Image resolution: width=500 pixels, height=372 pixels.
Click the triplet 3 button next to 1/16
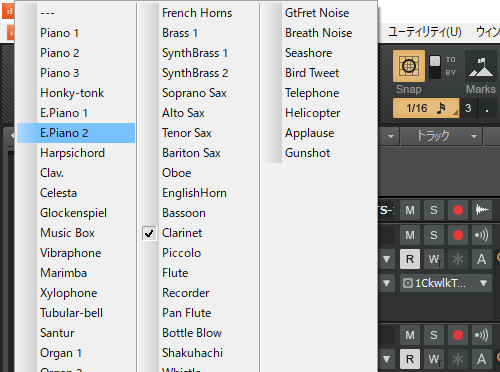point(468,108)
